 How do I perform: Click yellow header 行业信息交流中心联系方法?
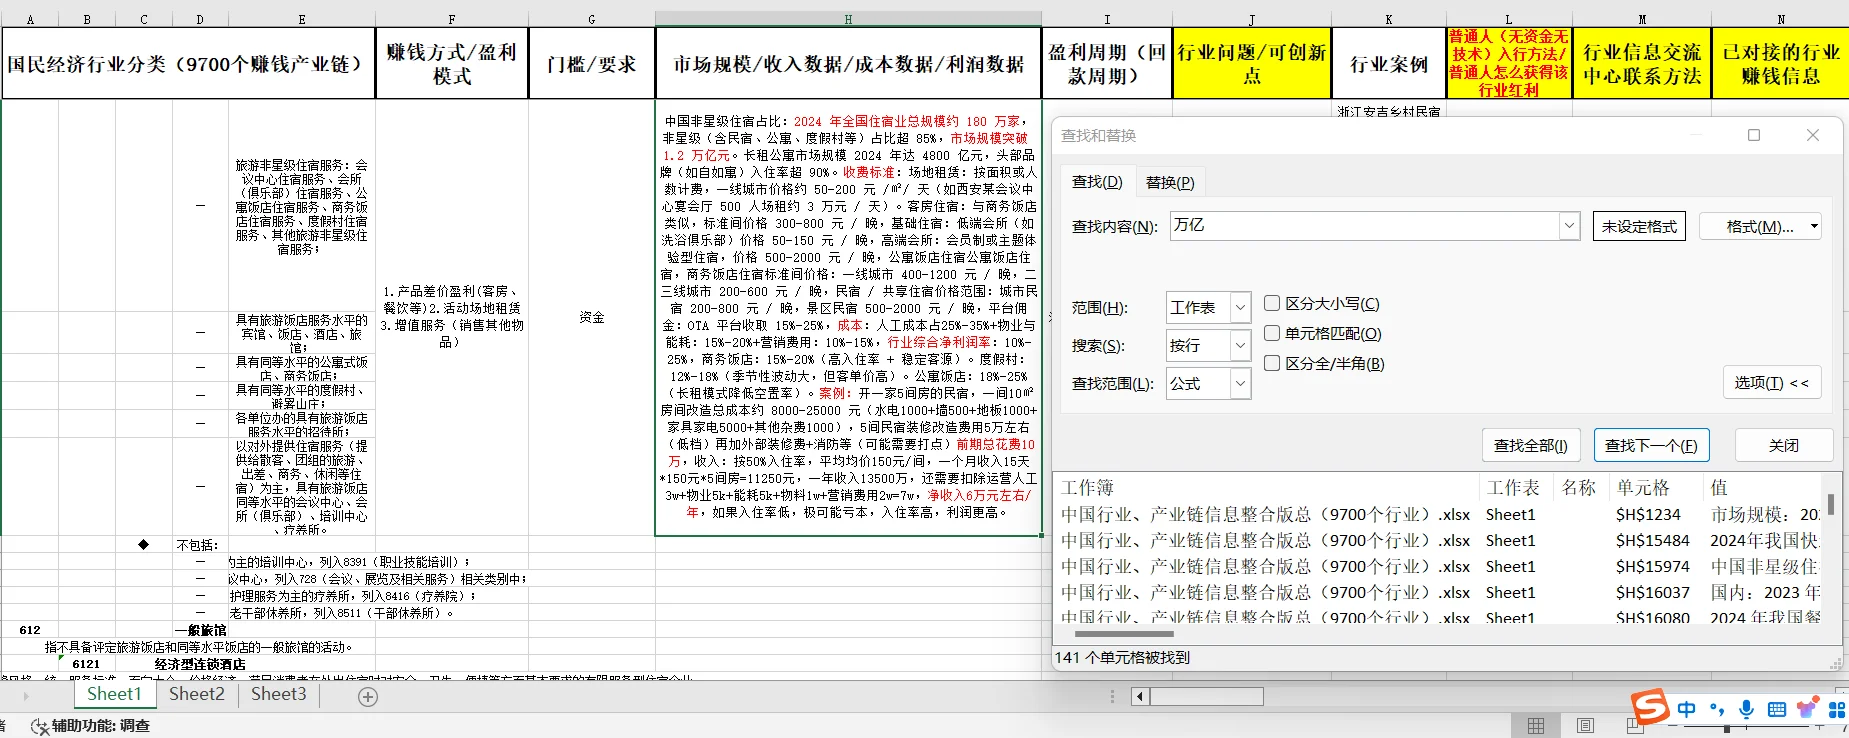(1642, 63)
